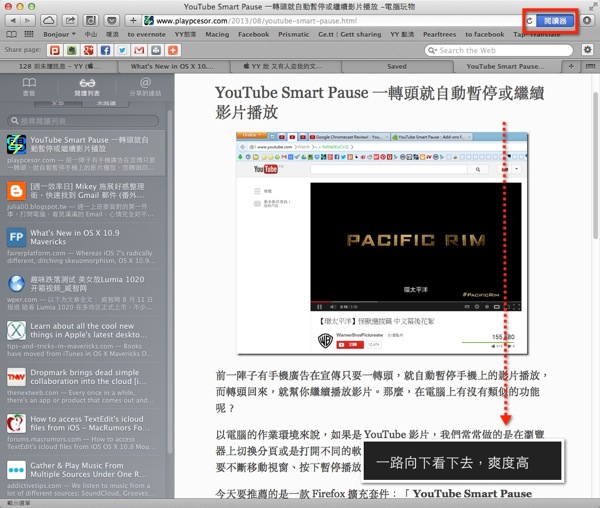This screenshot has height=508, width=600.
Task: Open 'Prismatic' bookmark in bookmarks bar
Action: pyautogui.click(x=293, y=34)
